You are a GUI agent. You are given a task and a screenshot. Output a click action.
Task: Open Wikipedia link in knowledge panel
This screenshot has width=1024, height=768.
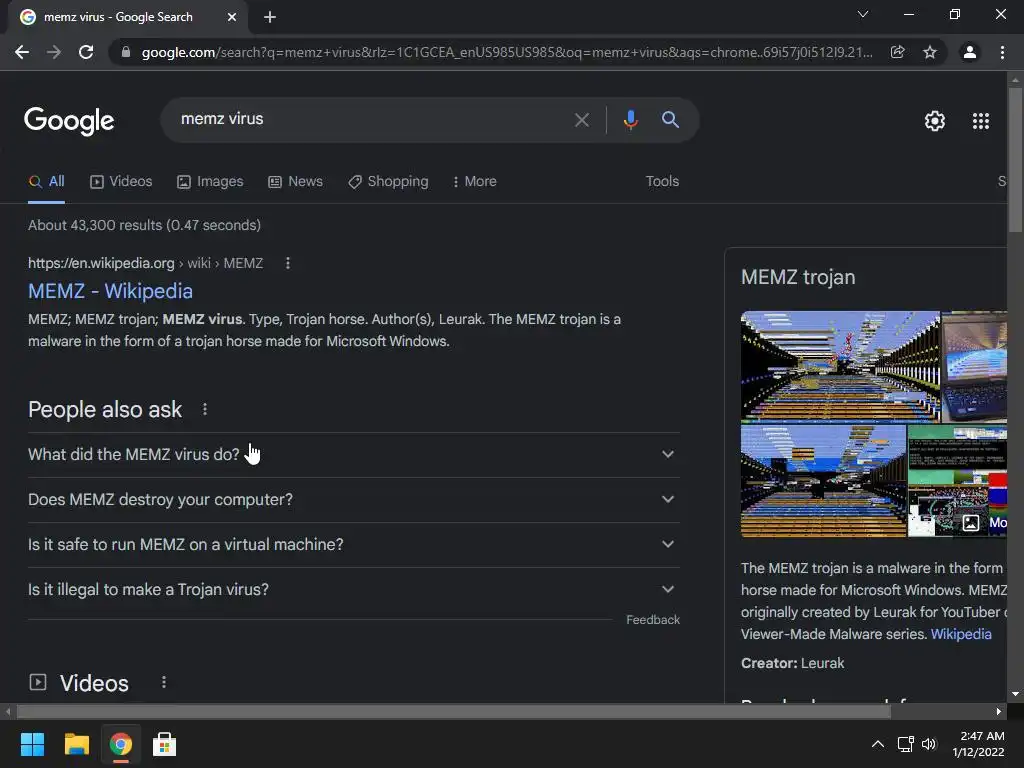point(961,634)
